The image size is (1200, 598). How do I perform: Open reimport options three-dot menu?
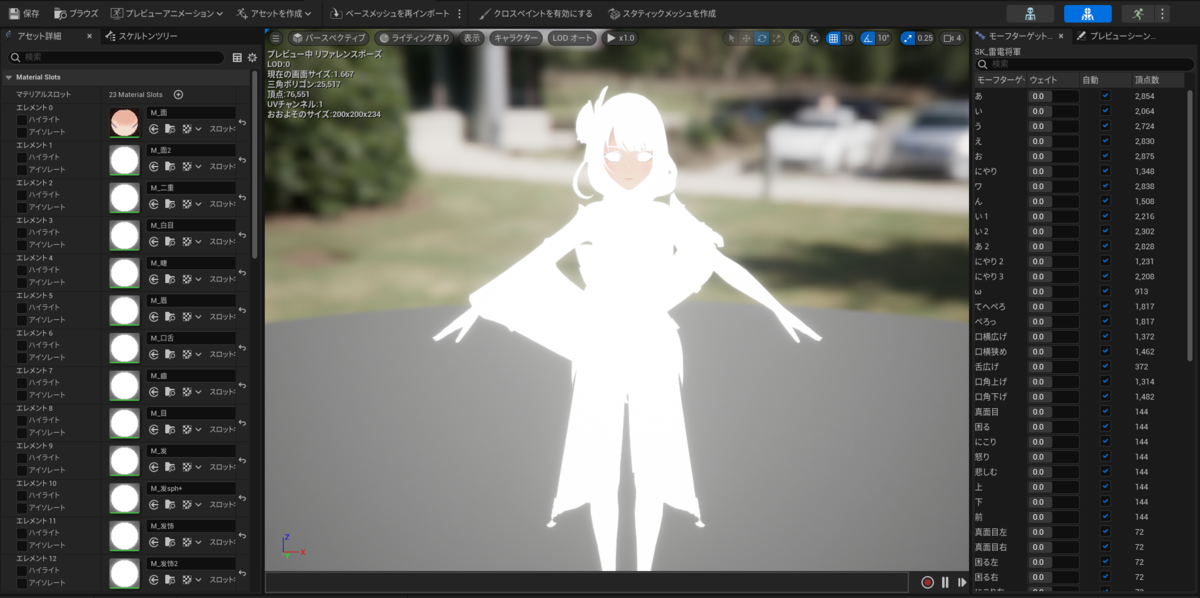click(x=459, y=14)
